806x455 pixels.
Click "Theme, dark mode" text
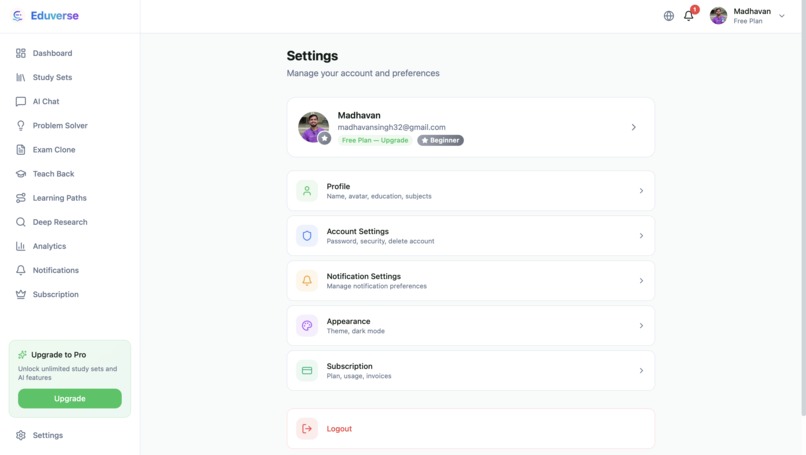click(356, 331)
